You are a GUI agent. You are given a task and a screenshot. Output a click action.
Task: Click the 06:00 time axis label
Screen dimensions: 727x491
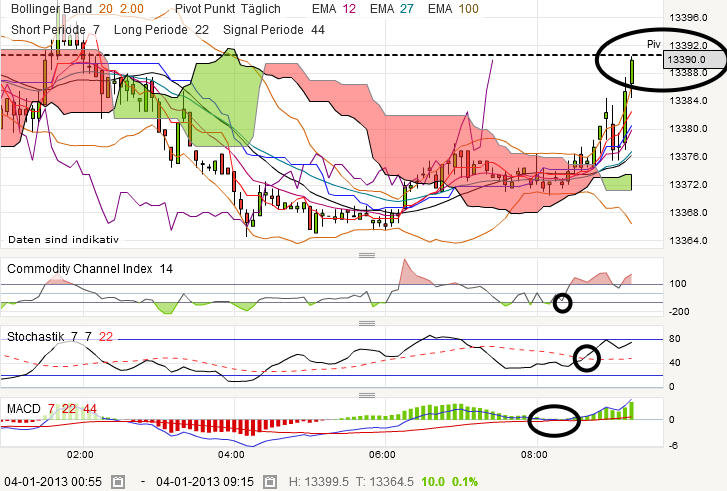pyautogui.click(x=382, y=454)
